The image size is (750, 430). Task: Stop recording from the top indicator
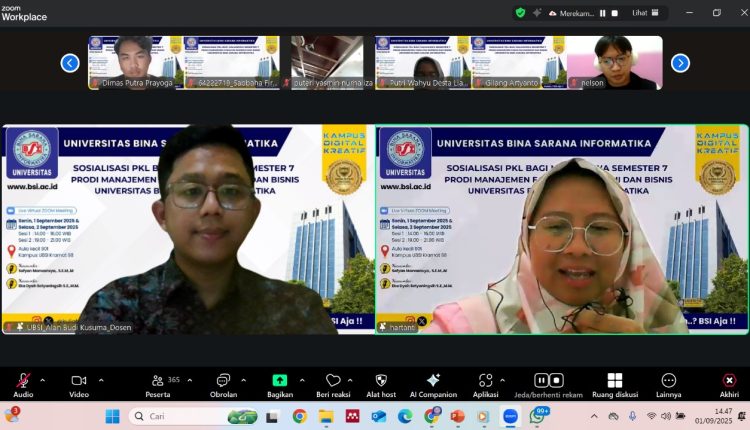pyautogui.click(x=615, y=13)
